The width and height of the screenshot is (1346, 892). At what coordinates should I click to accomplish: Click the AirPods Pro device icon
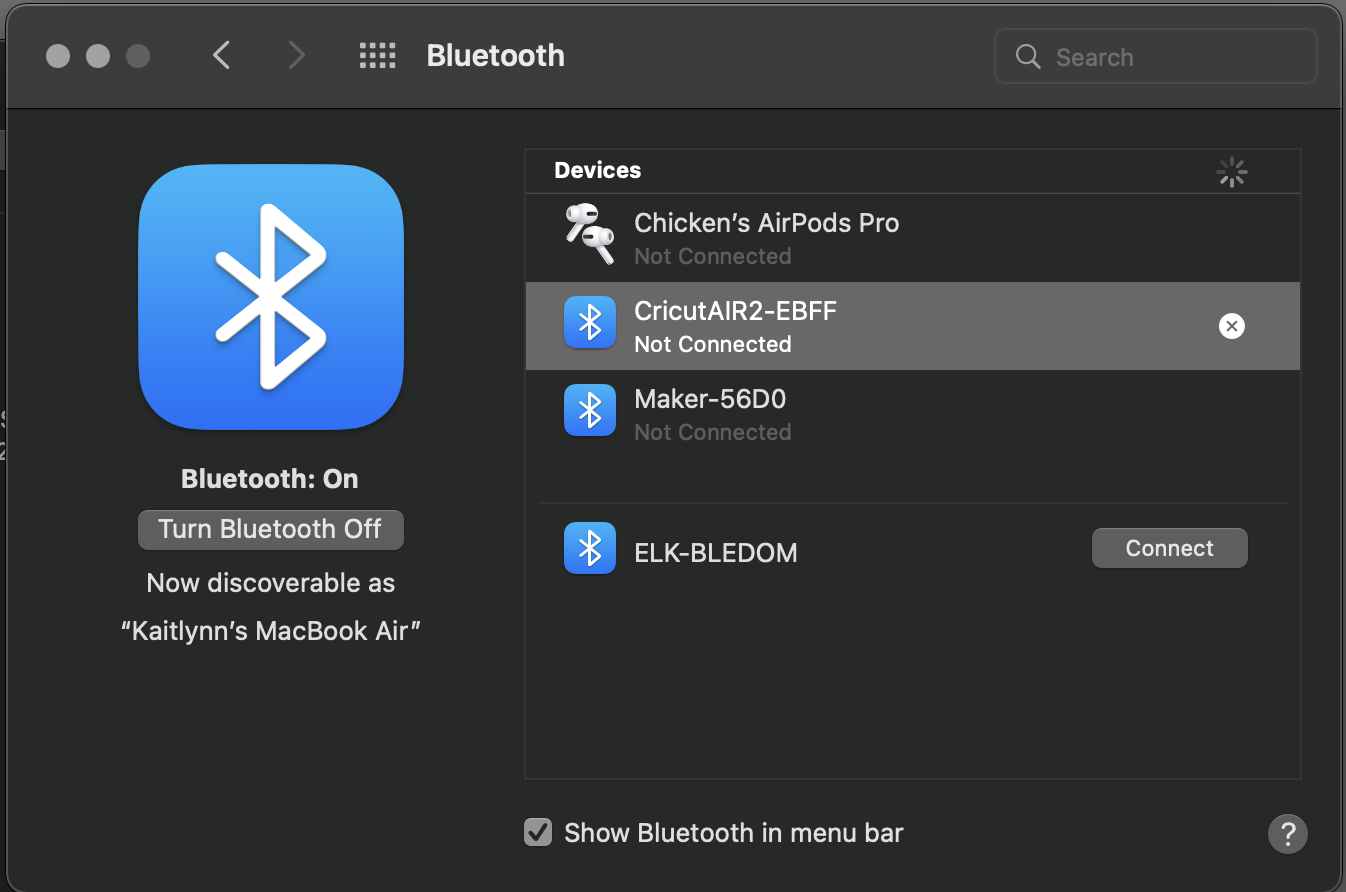pos(589,234)
